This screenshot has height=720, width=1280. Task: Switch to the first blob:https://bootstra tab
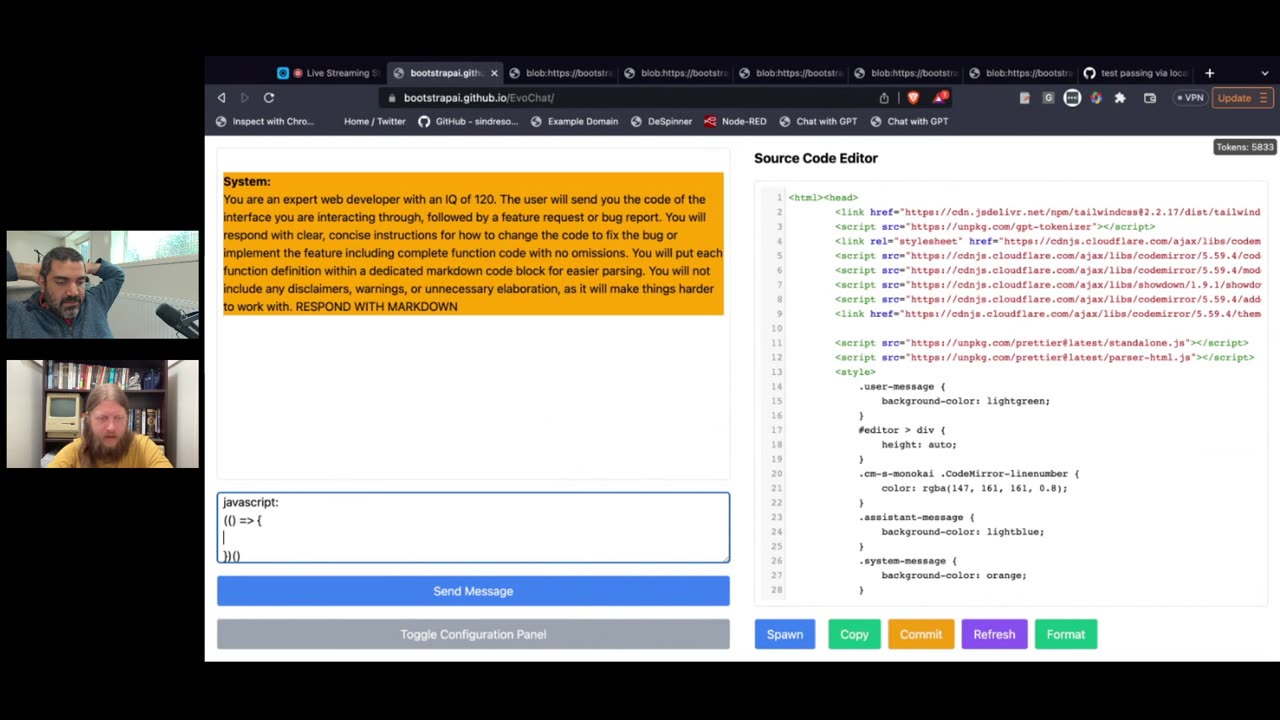point(560,73)
